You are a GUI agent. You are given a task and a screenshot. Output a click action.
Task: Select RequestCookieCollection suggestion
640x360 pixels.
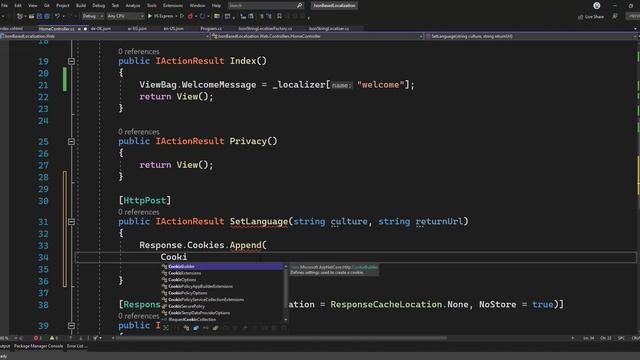[x=221, y=319]
